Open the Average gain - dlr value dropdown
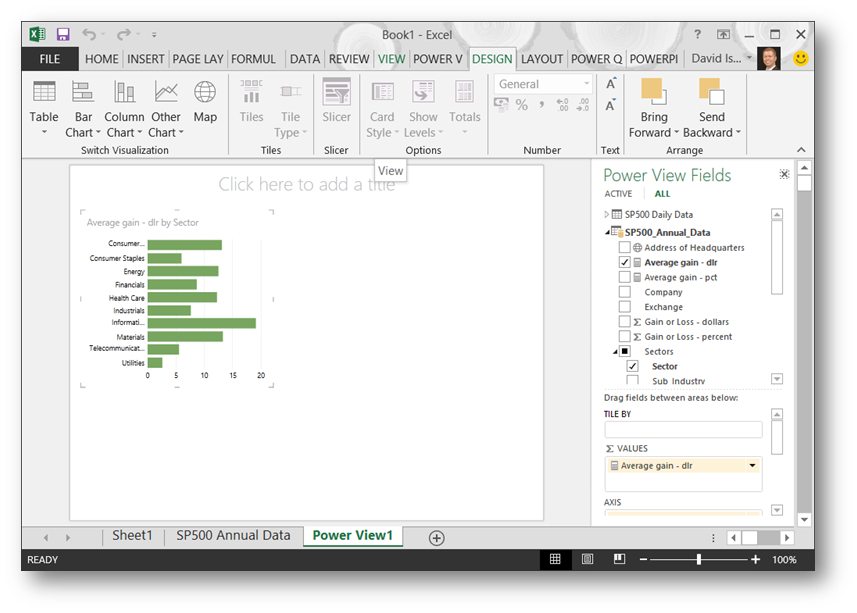Viewport: 857px width, 613px height. [753, 465]
